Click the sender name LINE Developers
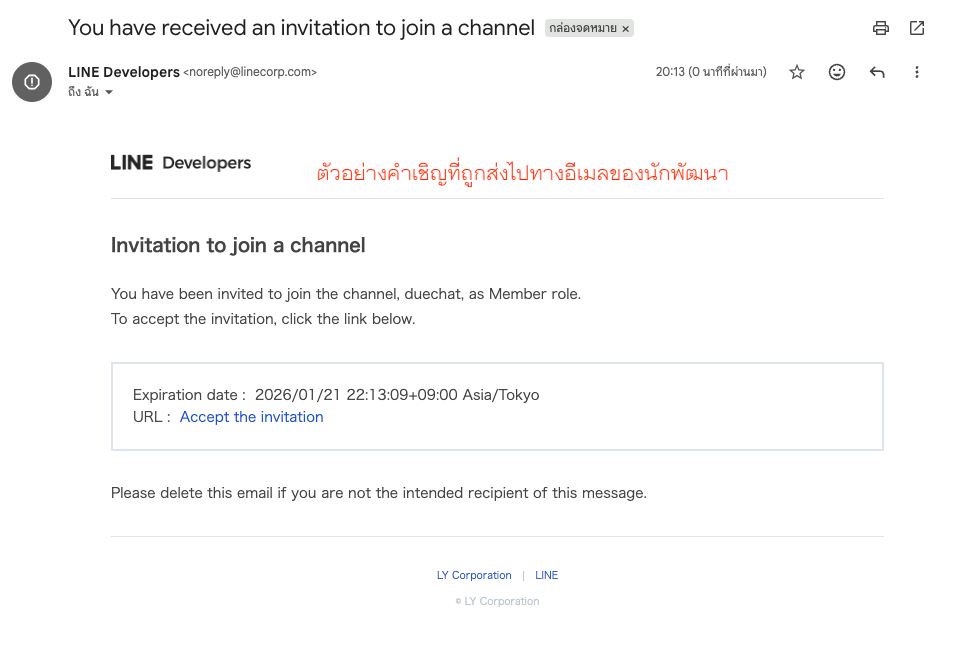Viewport: 956px width, 661px height. click(124, 72)
